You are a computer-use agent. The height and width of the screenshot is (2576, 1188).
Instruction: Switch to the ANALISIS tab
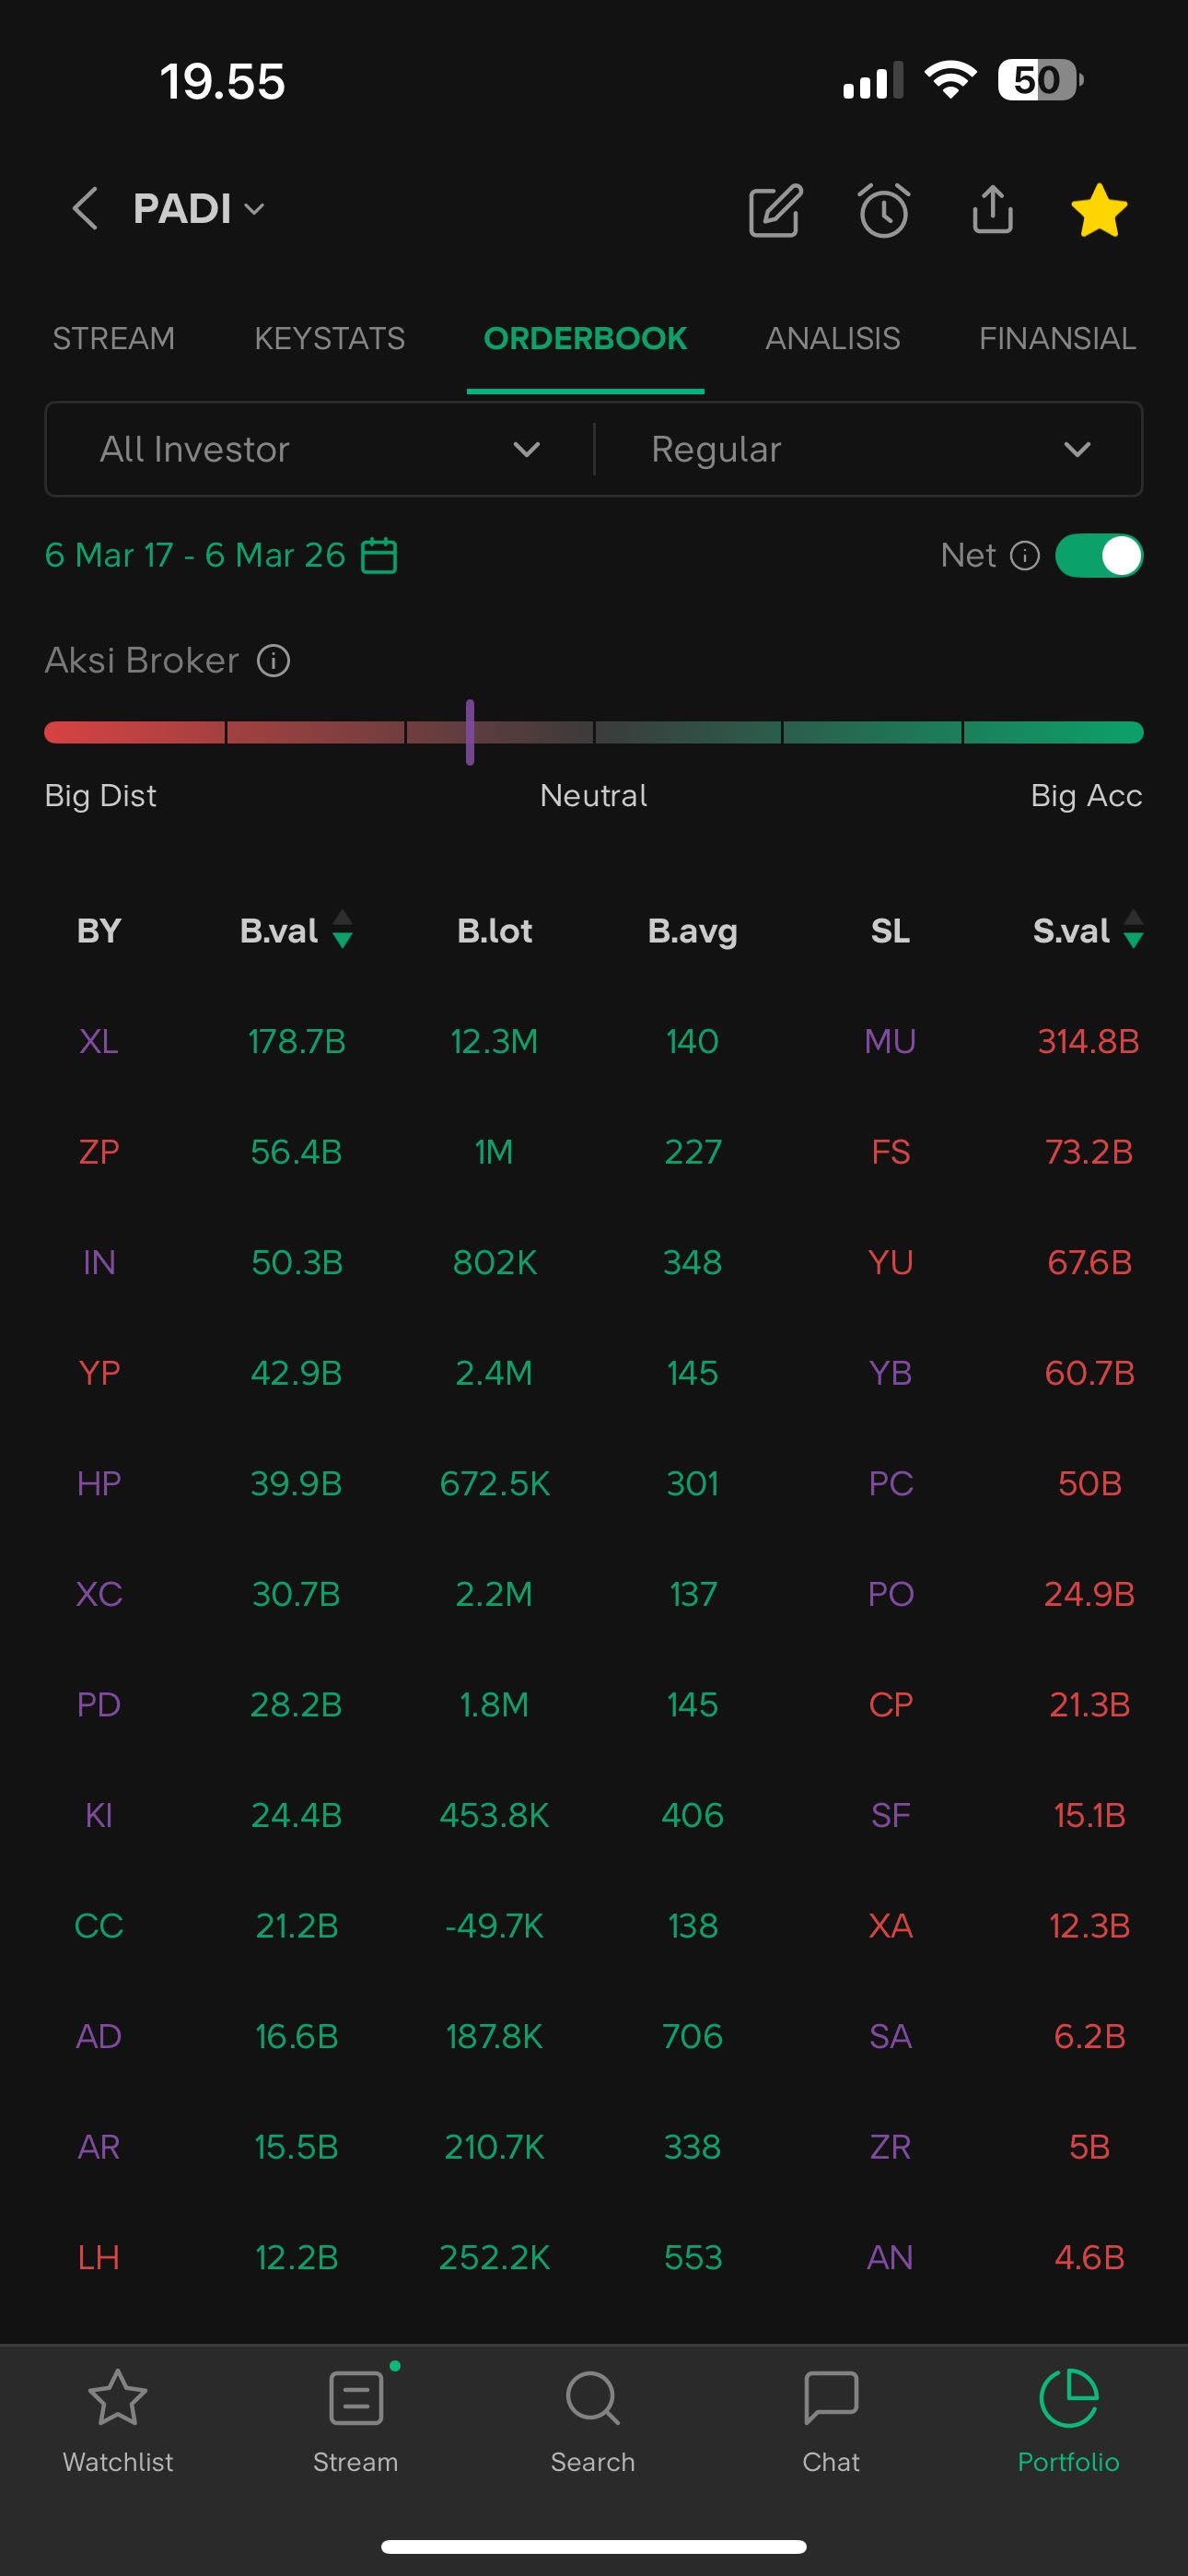(x=832, y=339)
